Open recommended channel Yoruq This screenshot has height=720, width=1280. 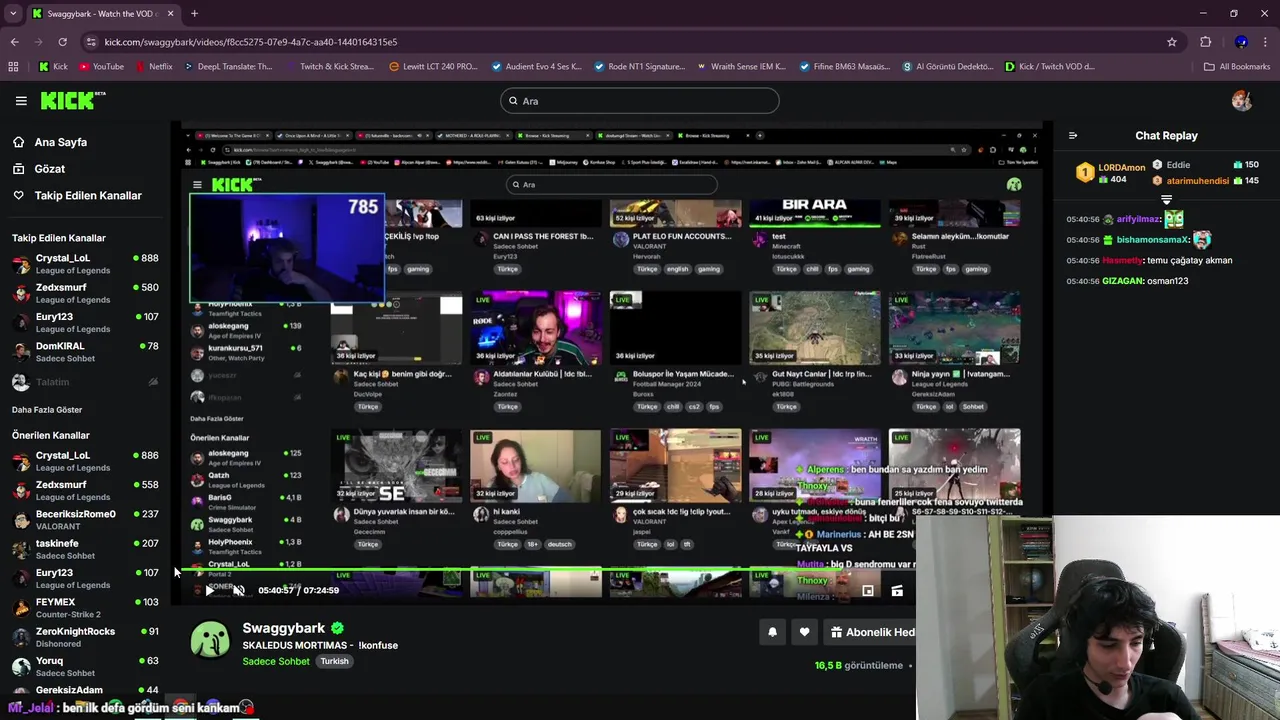85,667
